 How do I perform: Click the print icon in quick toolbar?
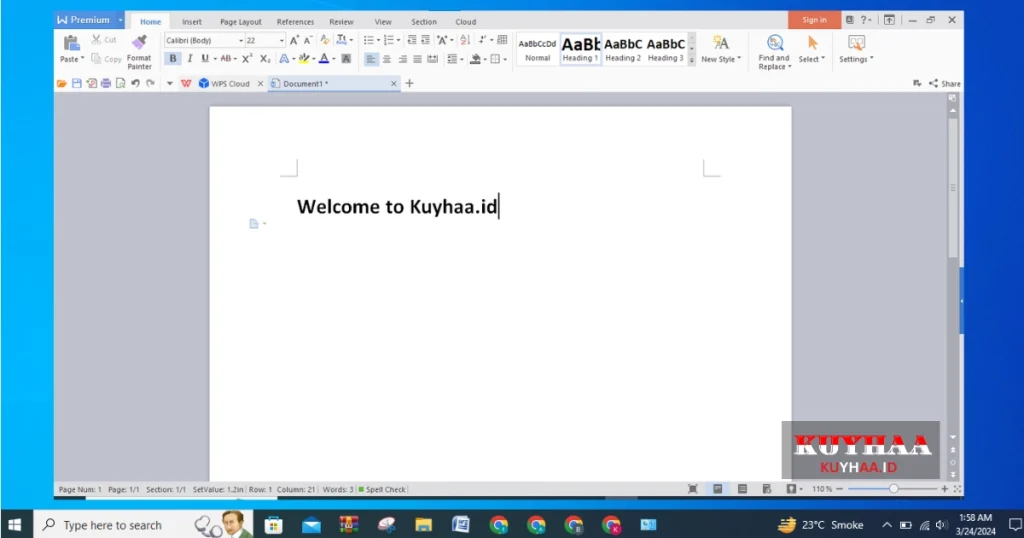pos(106,84)
